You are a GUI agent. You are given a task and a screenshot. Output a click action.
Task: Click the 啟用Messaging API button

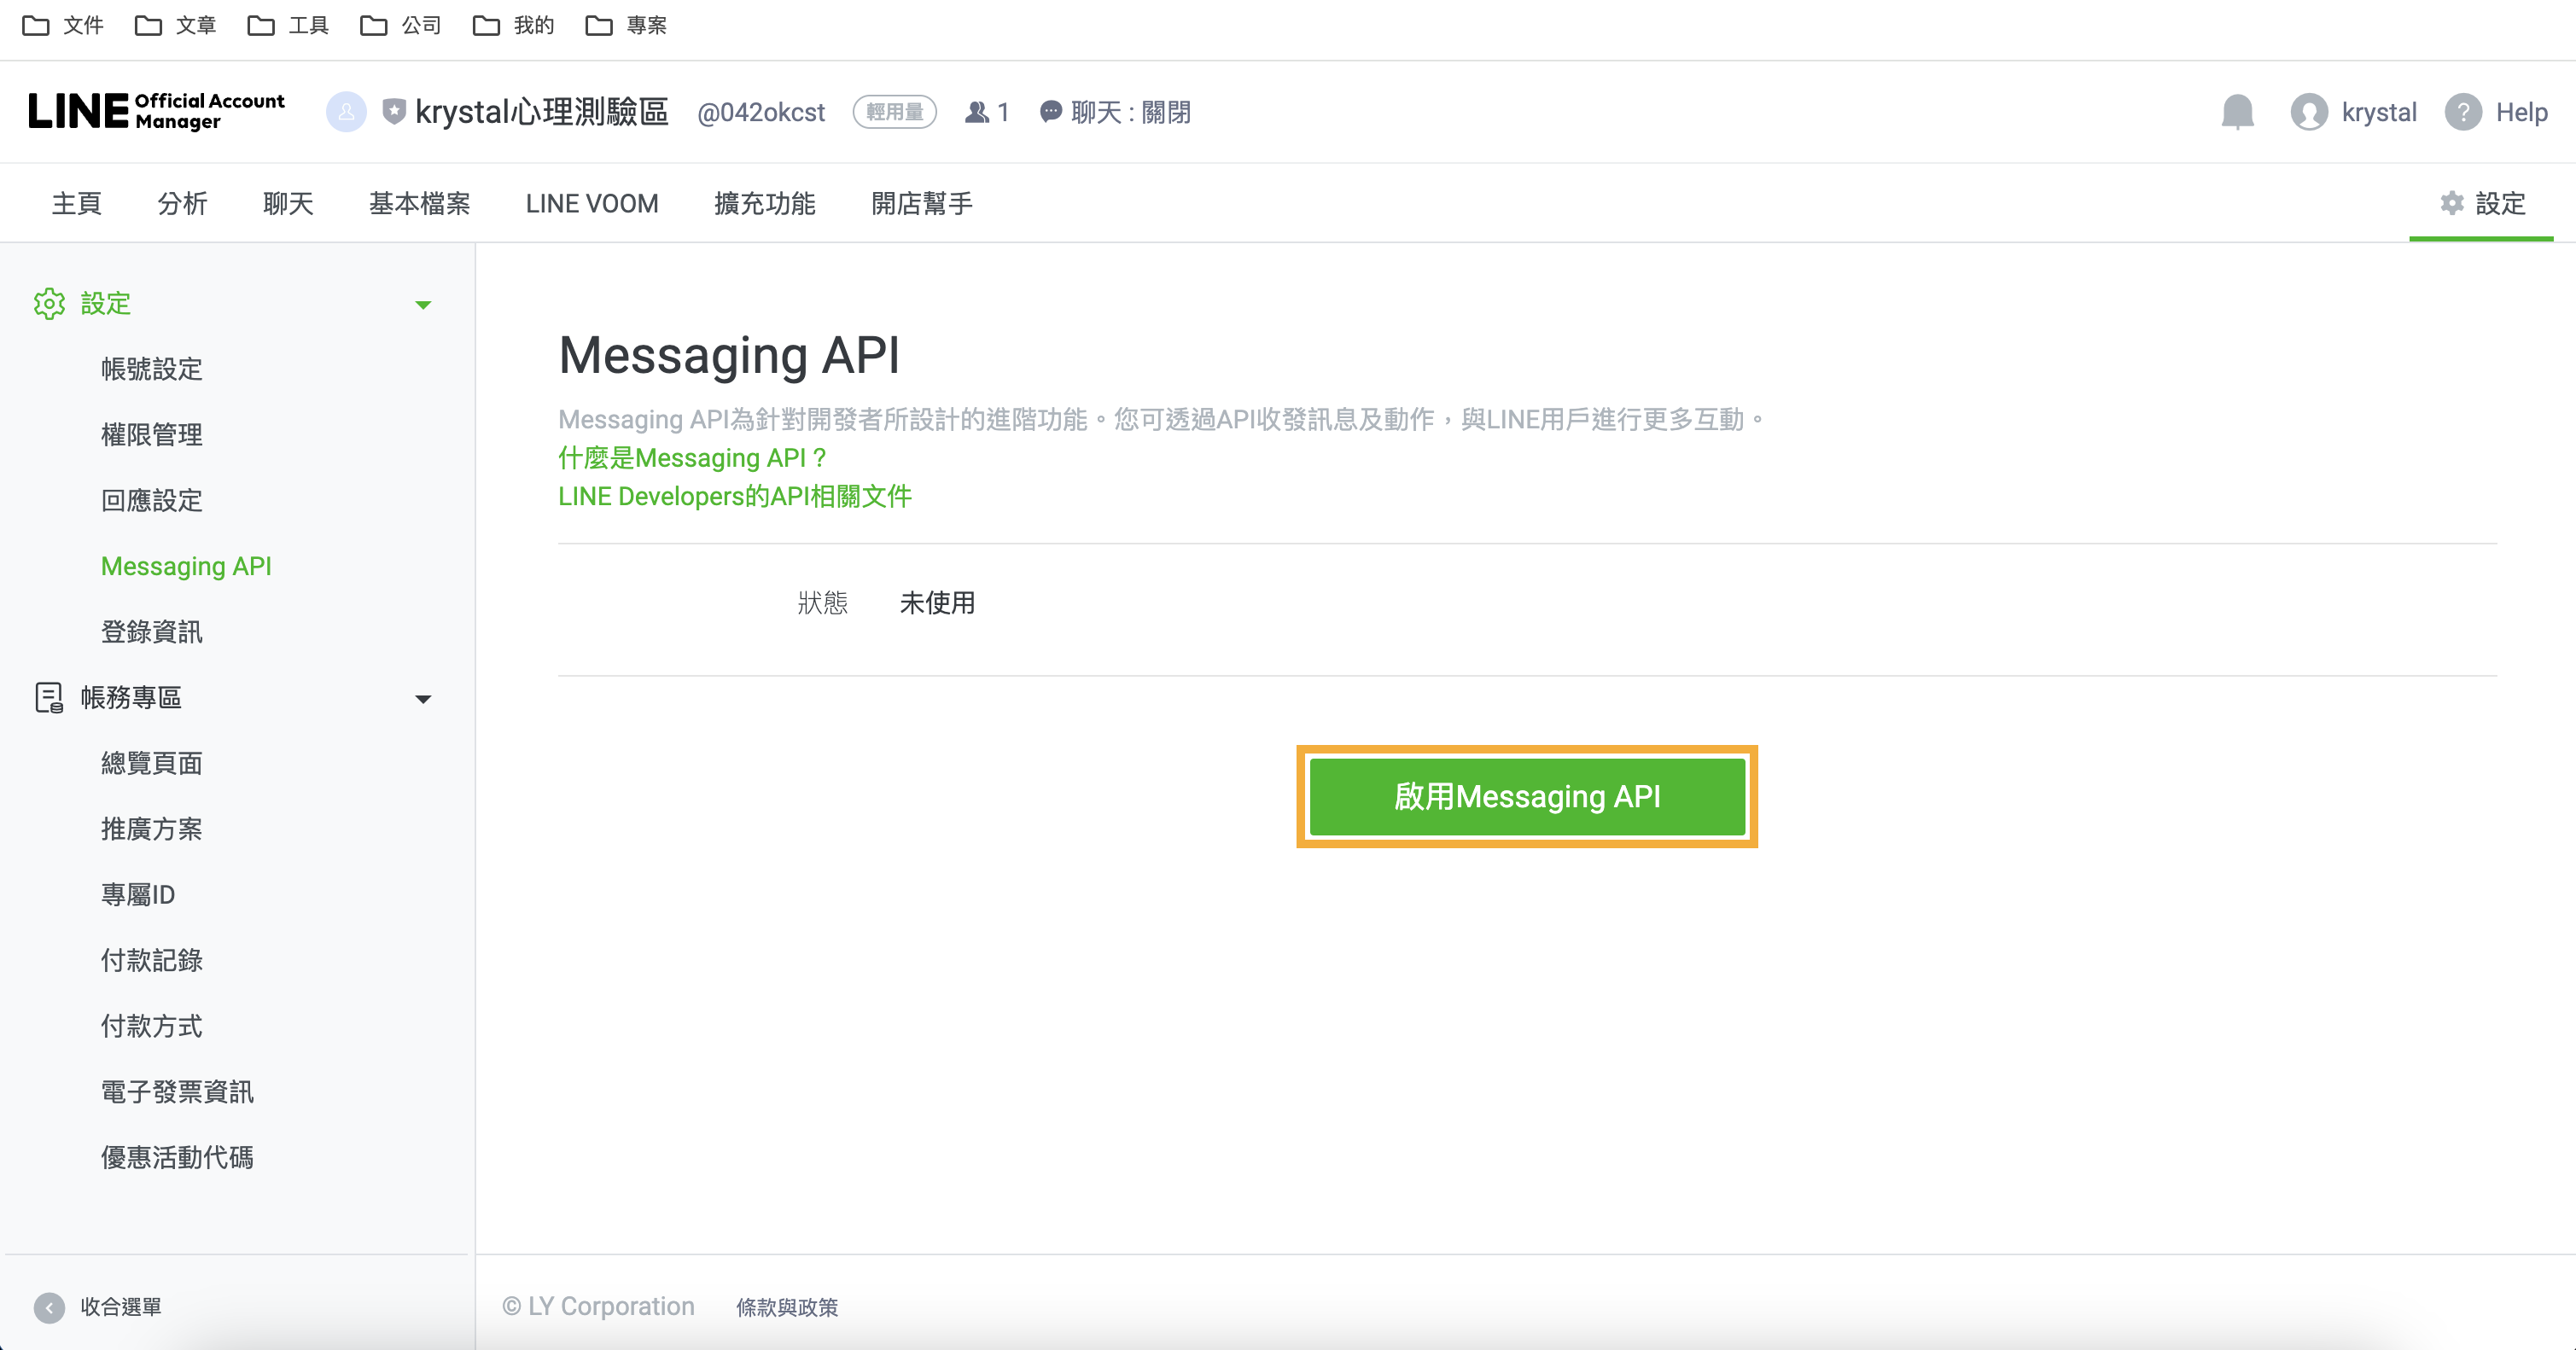point(1527,796)
